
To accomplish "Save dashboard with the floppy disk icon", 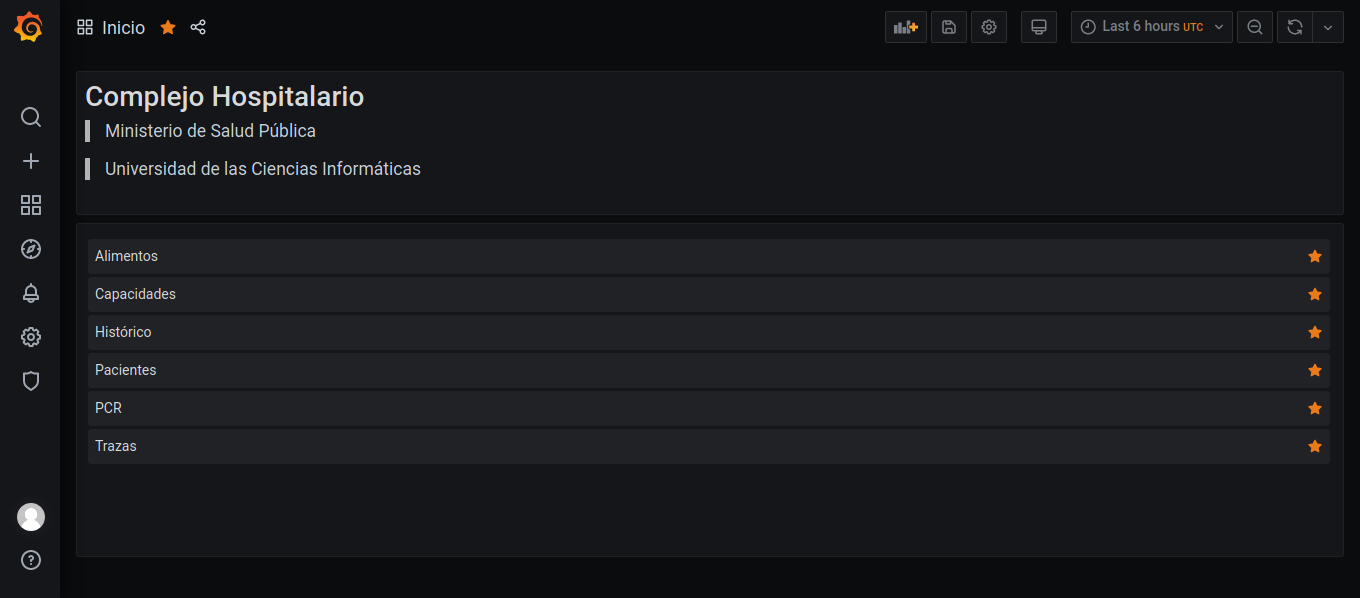I will (949, 27).
